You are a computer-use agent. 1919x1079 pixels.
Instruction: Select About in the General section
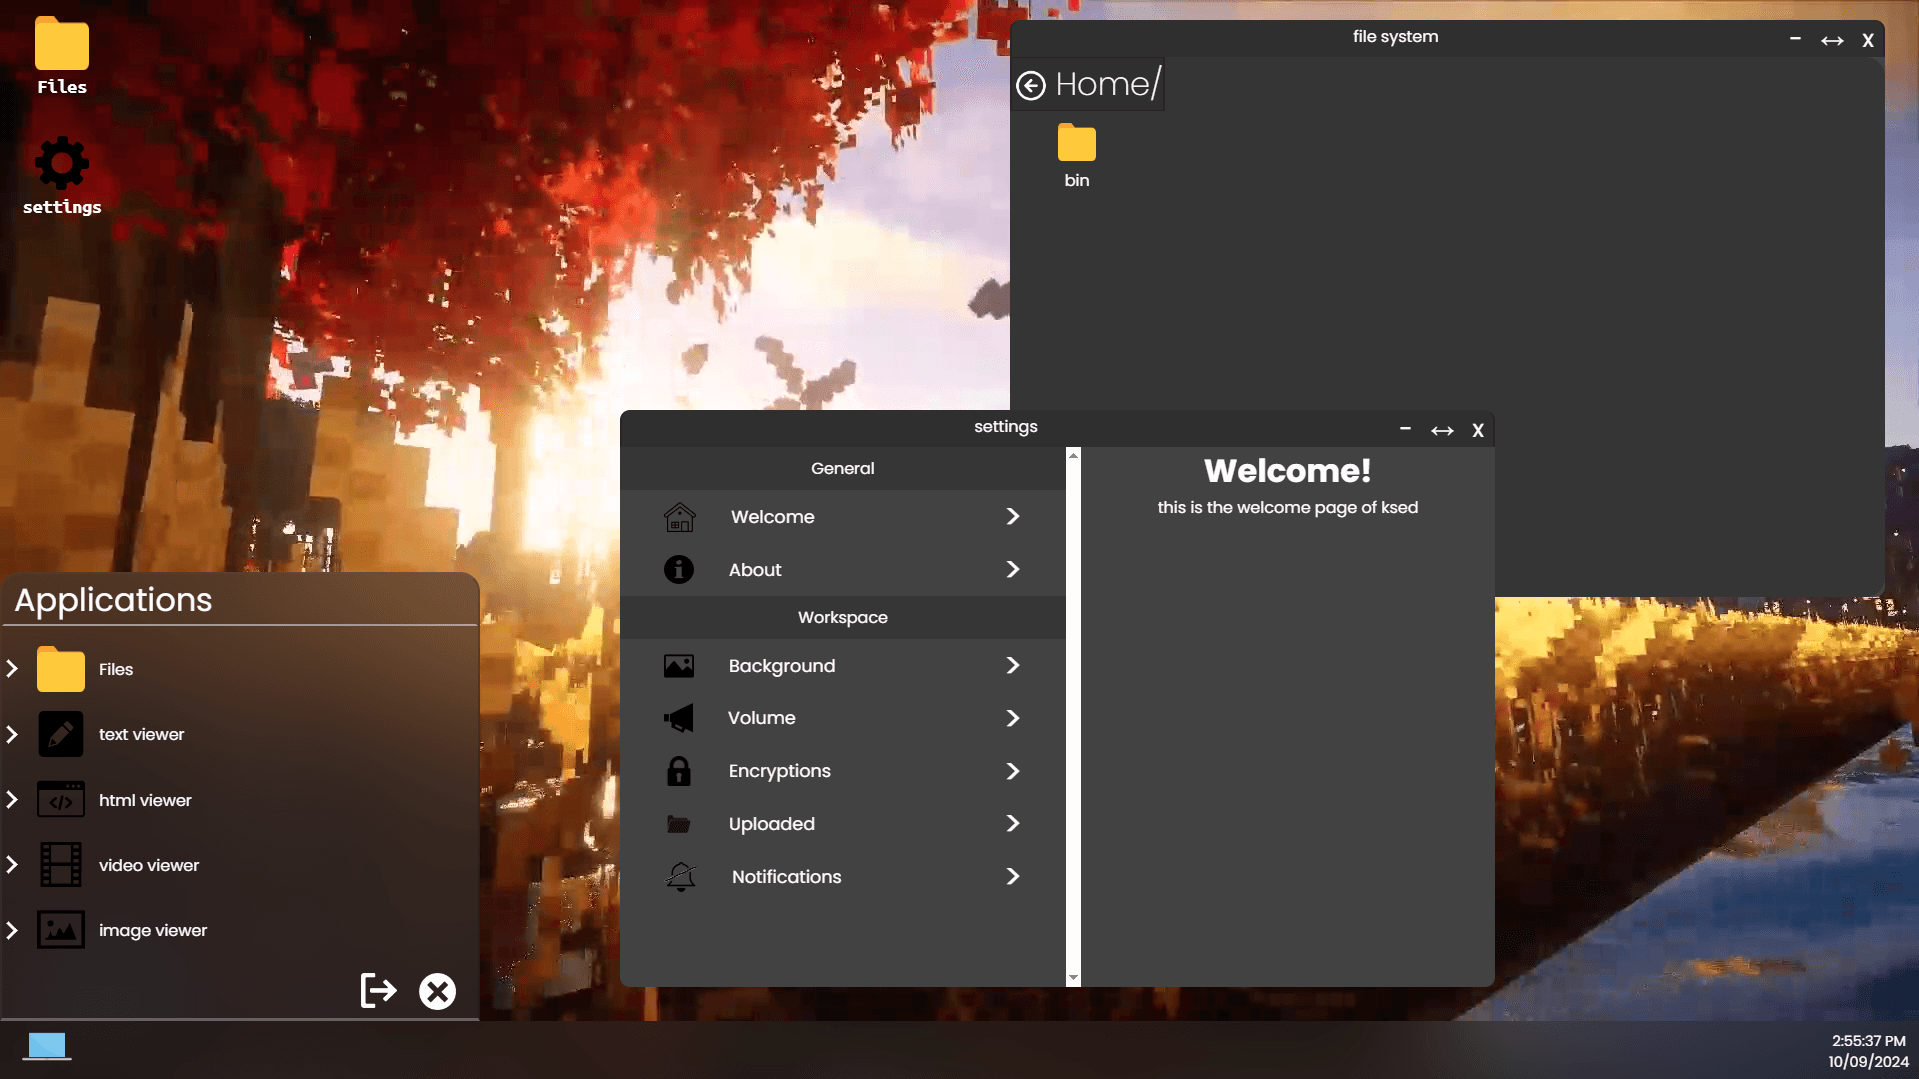pos(755,569)
